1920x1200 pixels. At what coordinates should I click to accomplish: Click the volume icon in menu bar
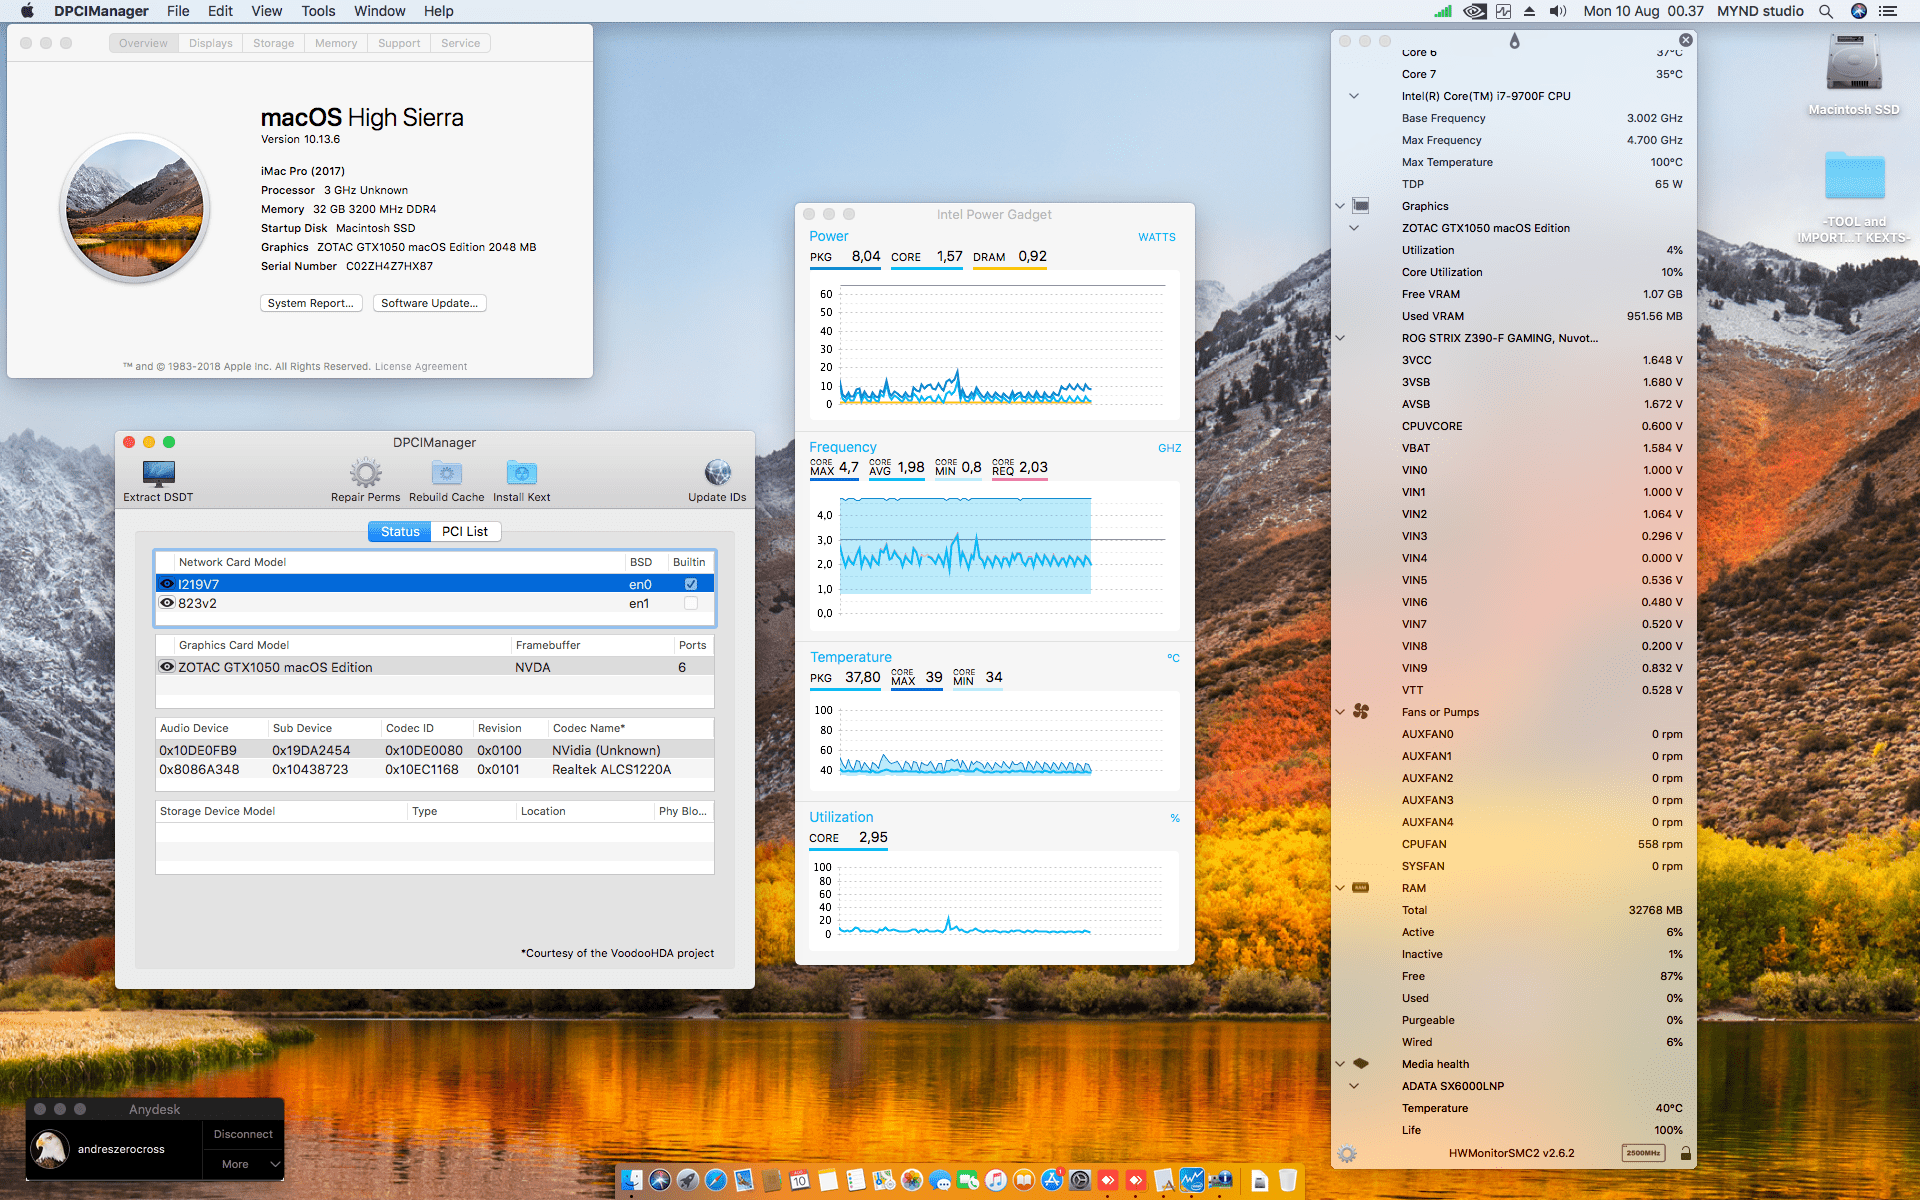click(1558, 11)
